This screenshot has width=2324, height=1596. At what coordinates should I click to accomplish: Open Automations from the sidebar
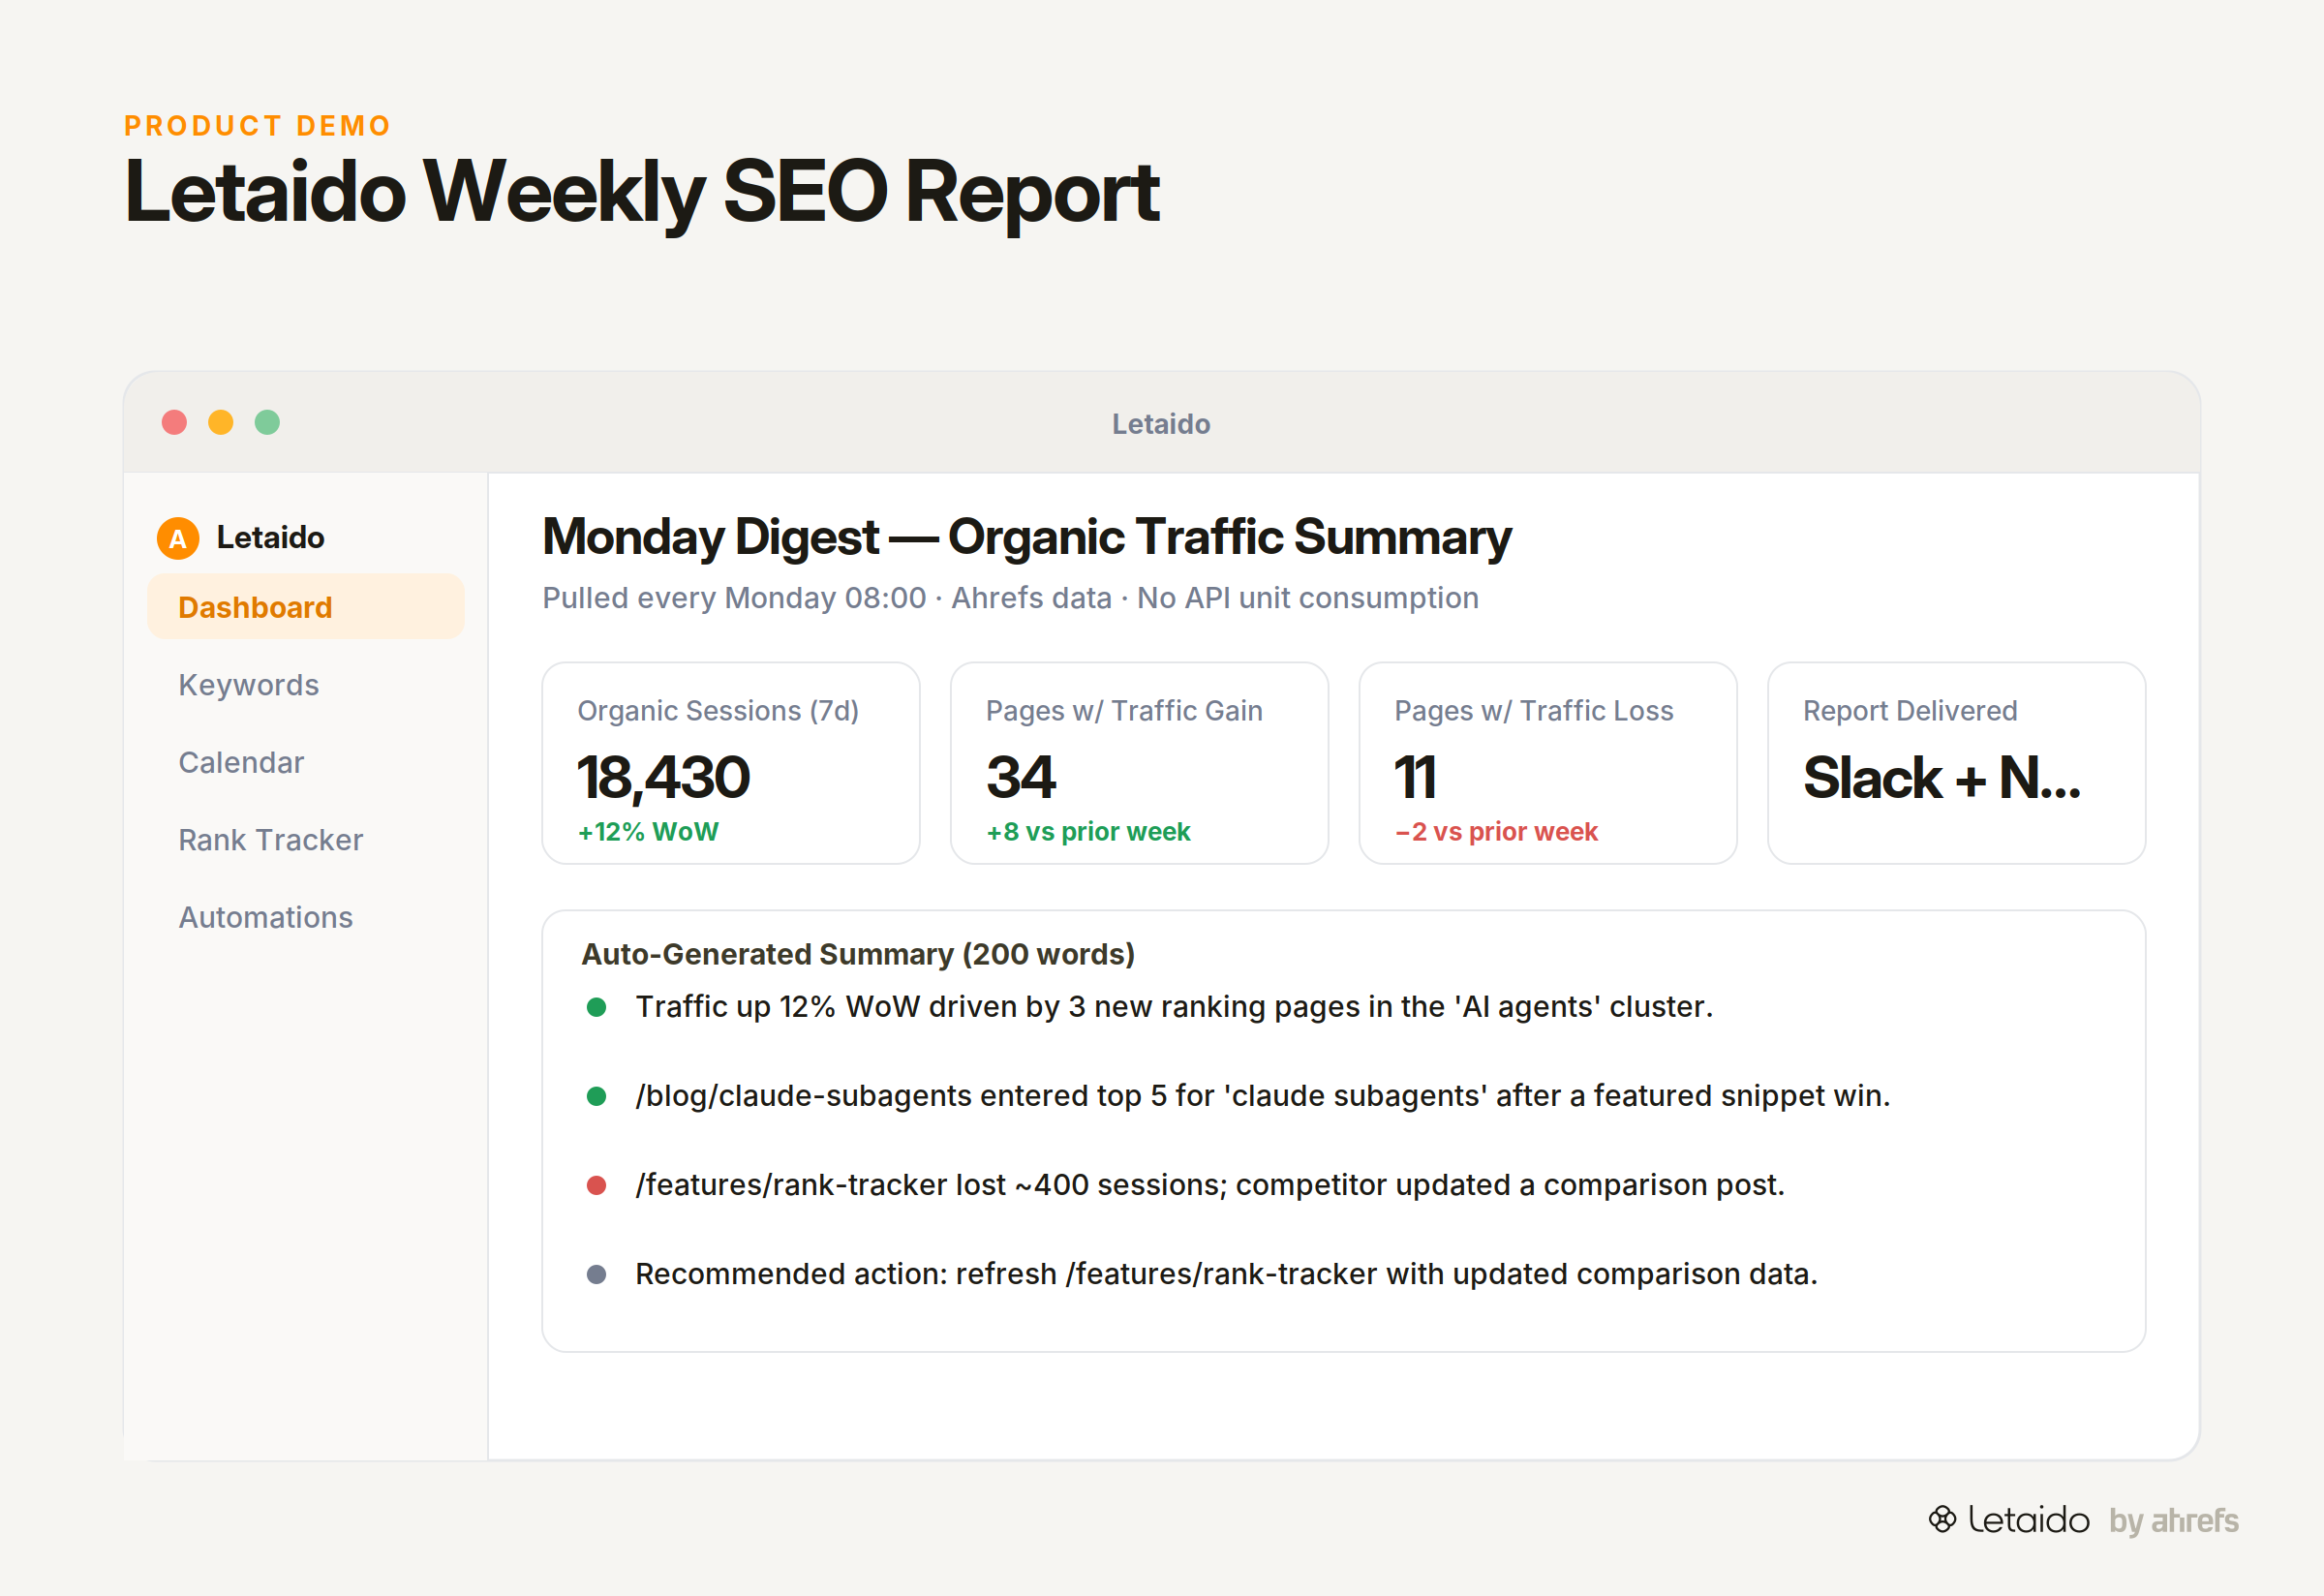266,917
